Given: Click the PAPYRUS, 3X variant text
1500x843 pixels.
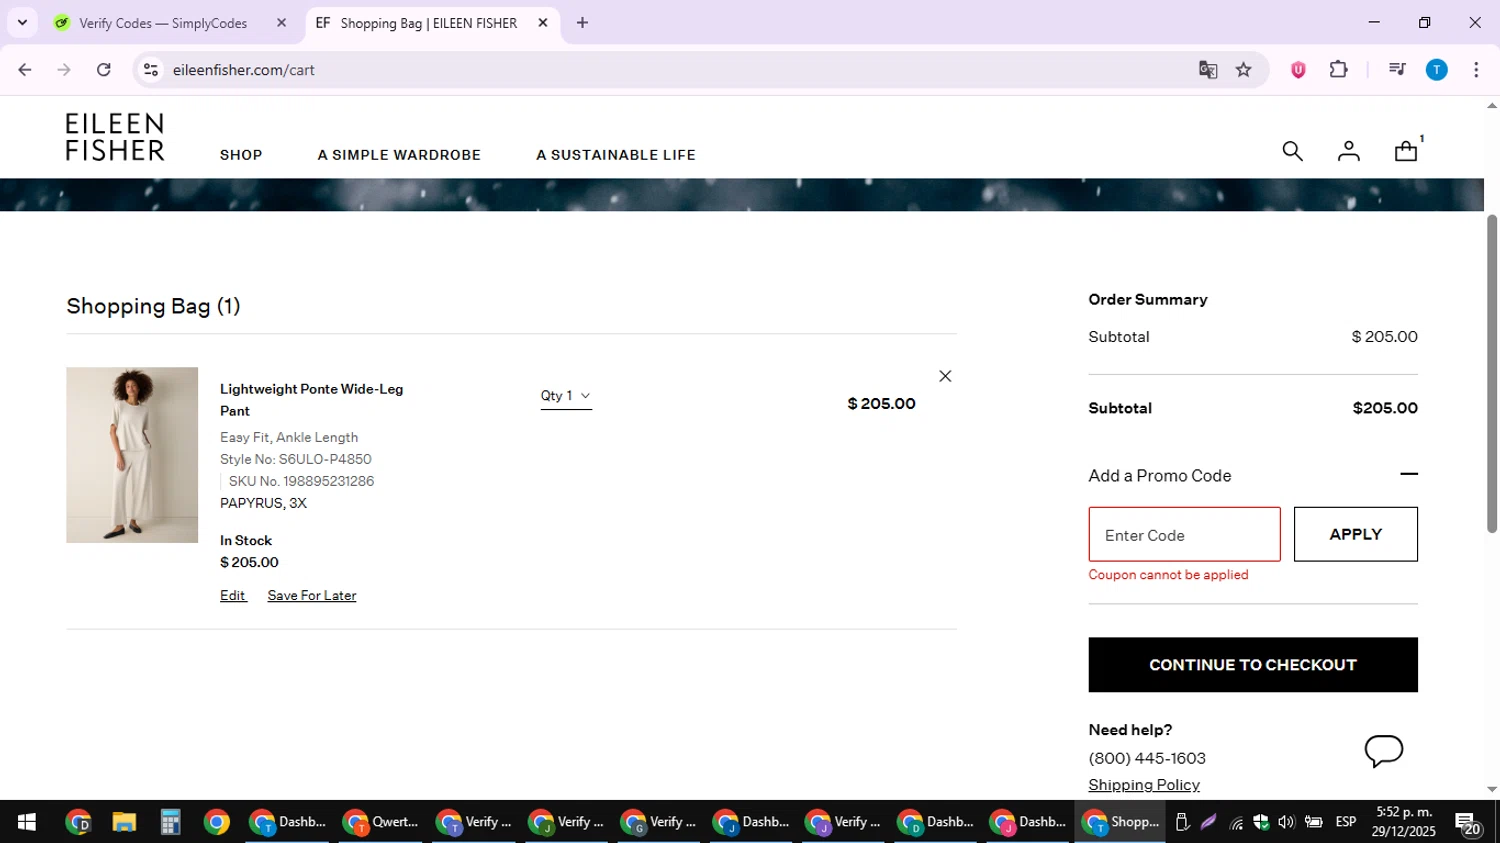Looking at the screenshot, I should click(263, 504).
